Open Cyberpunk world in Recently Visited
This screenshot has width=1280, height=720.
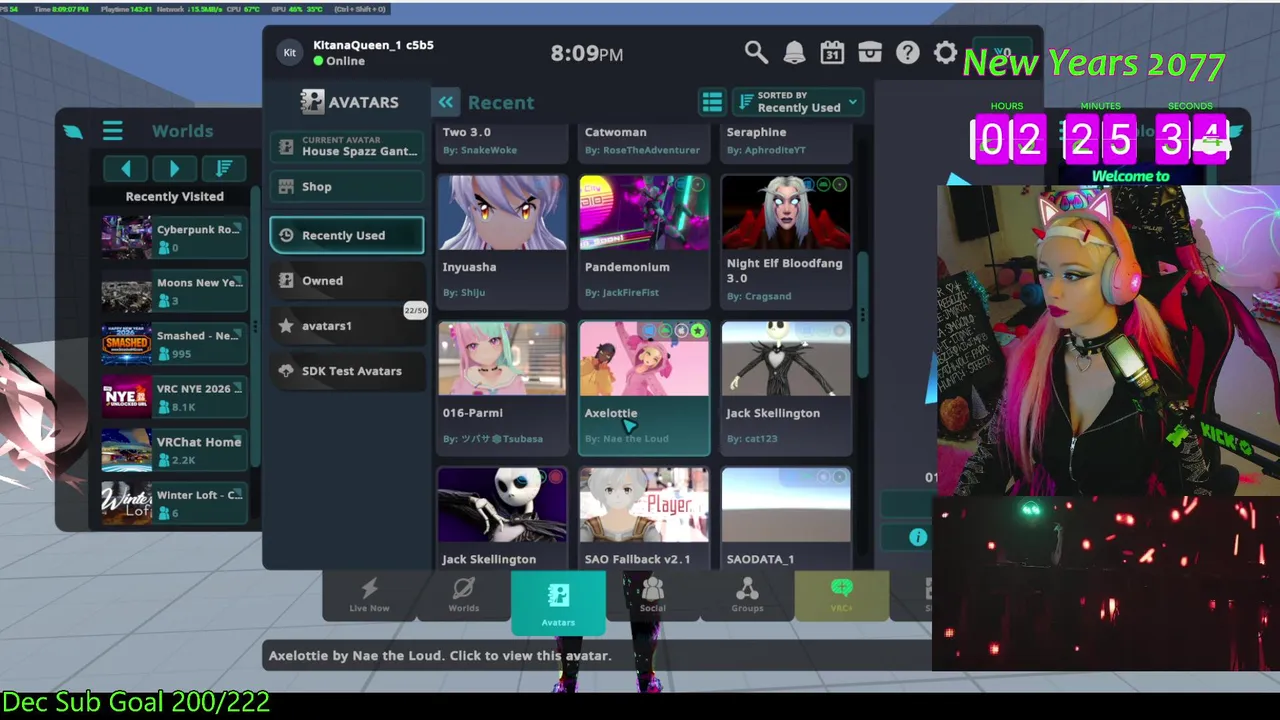coord(174,238)
